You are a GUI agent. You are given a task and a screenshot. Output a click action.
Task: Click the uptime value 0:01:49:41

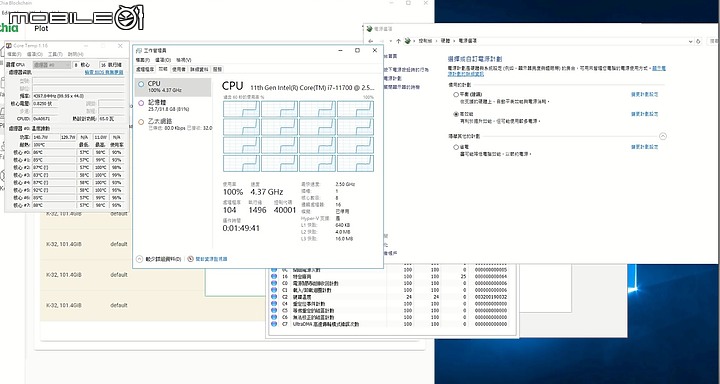coord(241,228)
